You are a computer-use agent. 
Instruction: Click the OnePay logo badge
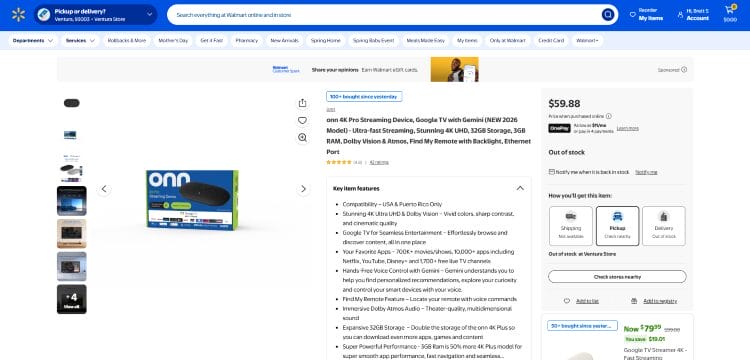pos(559,128)
